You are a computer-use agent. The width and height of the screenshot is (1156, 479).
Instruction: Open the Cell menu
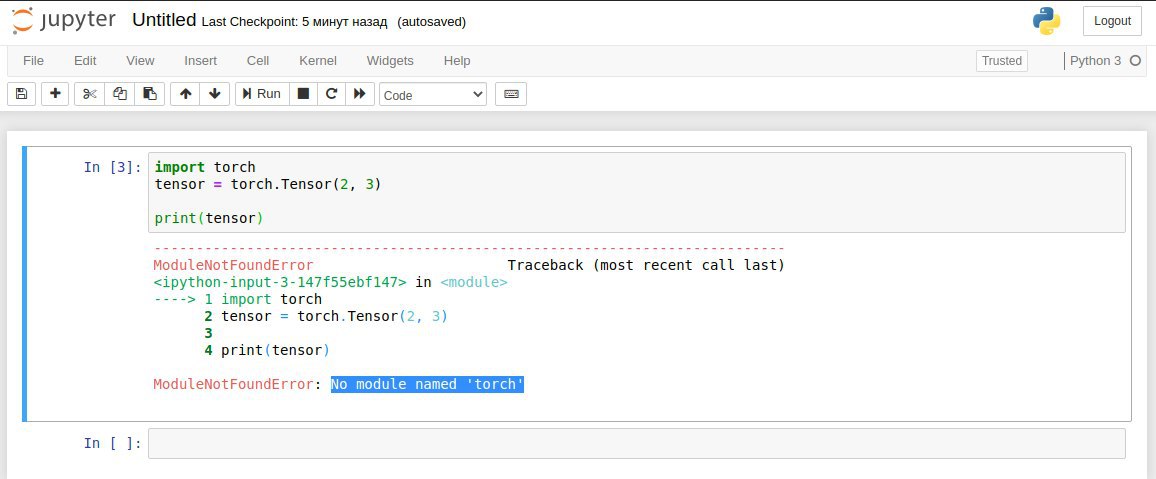258,60
